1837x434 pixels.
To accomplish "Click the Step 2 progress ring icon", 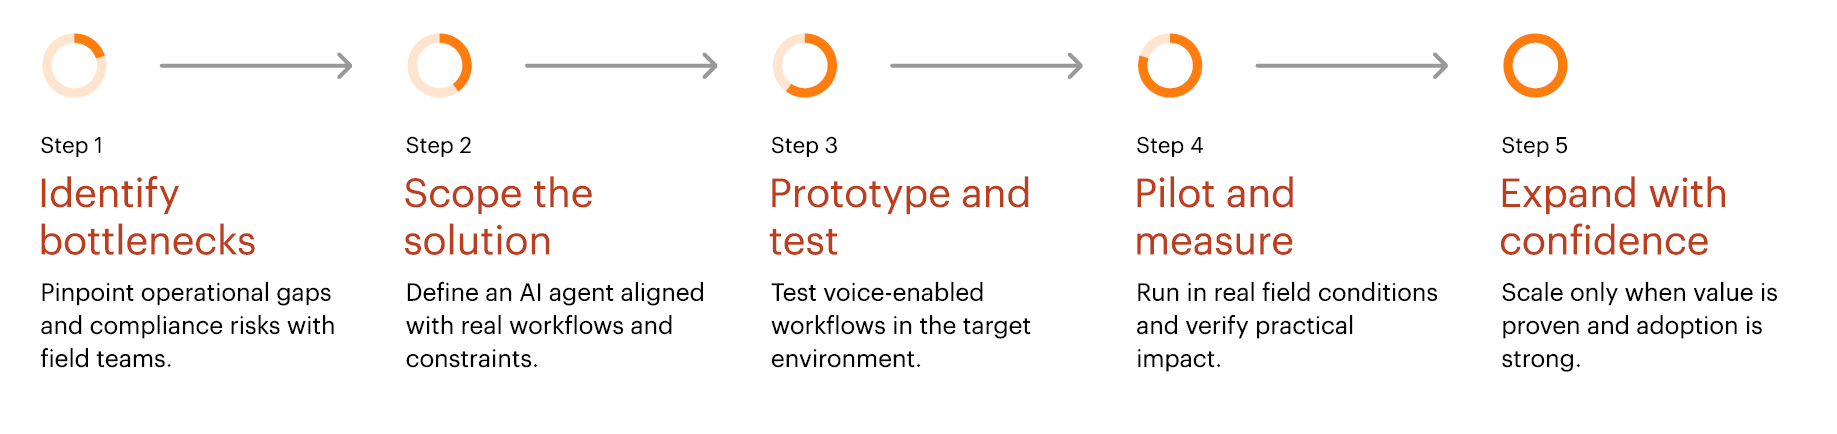I will (x=439, y=66).
